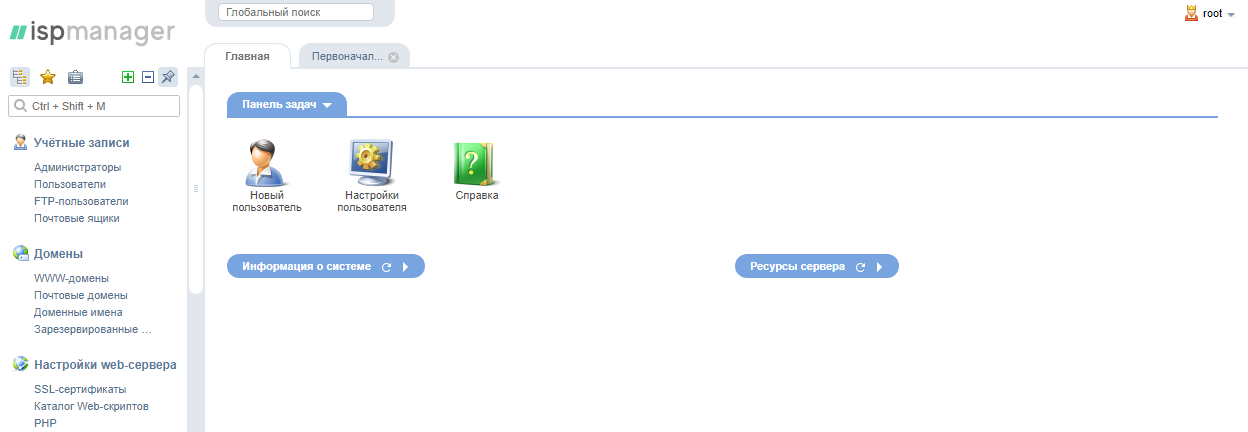The width and height of the screenshot is (1248, 432).
Task: Switch to the menu tree view icon
Action: [x=20, y=77]
